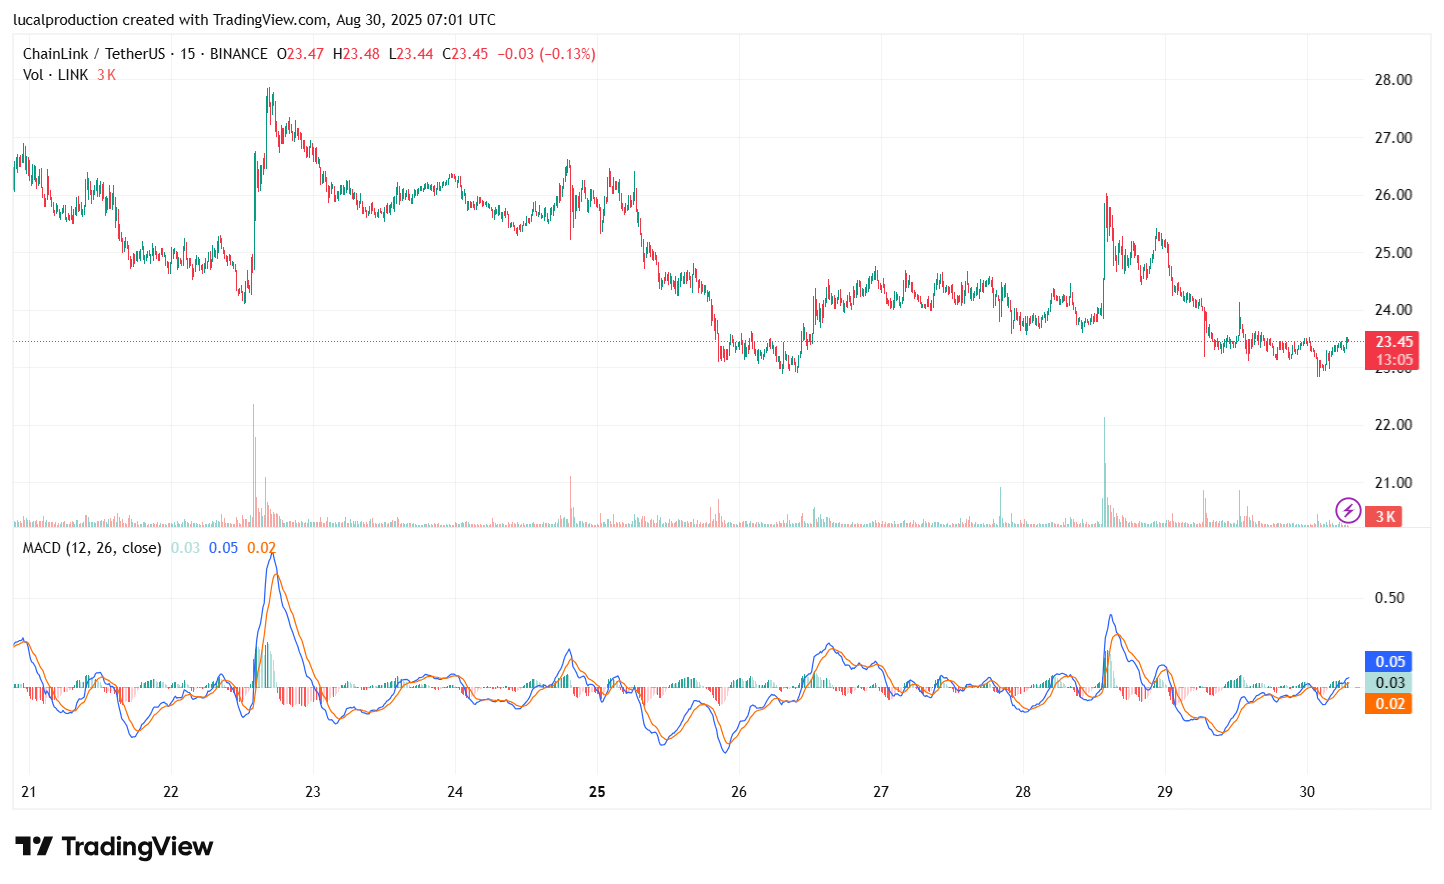Click date 28 on time axis
Screen dimensions: 1444x884
tap(1023, 792)
